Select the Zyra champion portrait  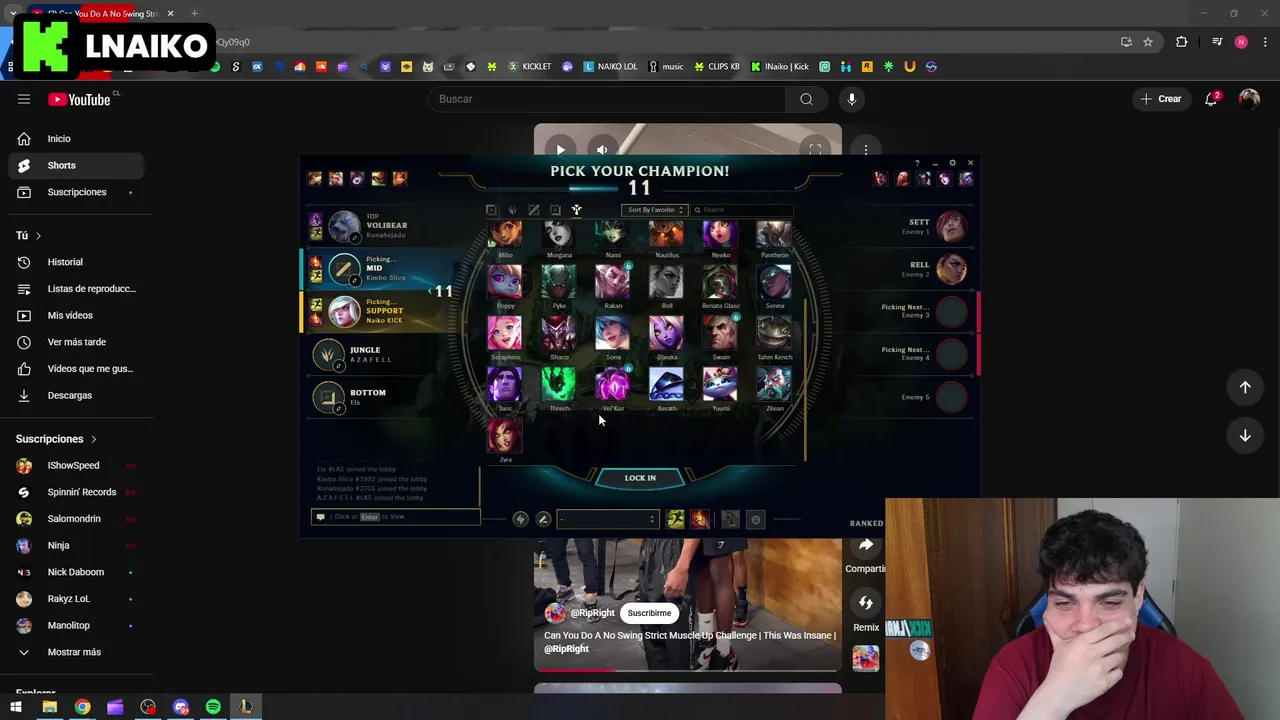click(505, 436)
